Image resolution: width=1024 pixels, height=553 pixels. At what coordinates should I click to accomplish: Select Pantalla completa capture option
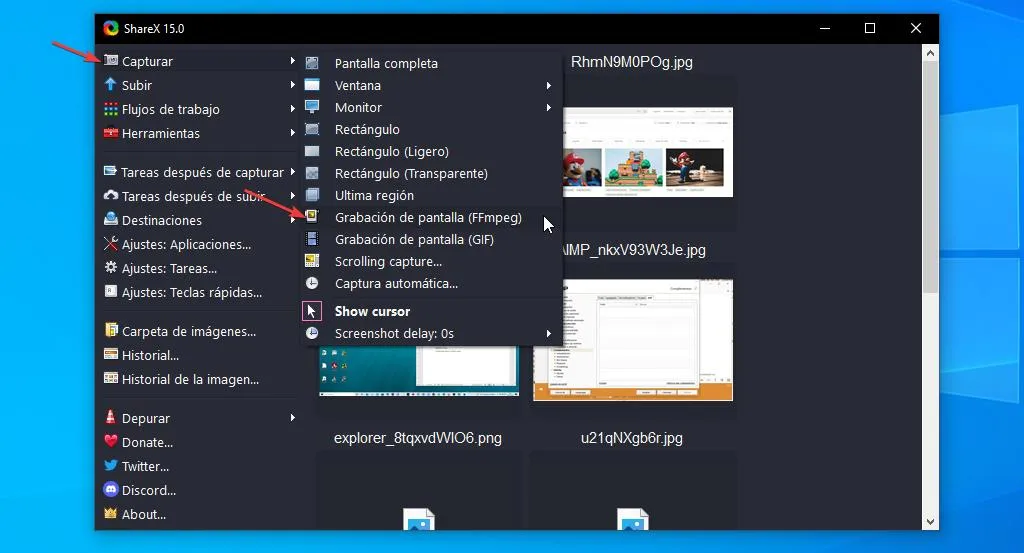(386, 63)
